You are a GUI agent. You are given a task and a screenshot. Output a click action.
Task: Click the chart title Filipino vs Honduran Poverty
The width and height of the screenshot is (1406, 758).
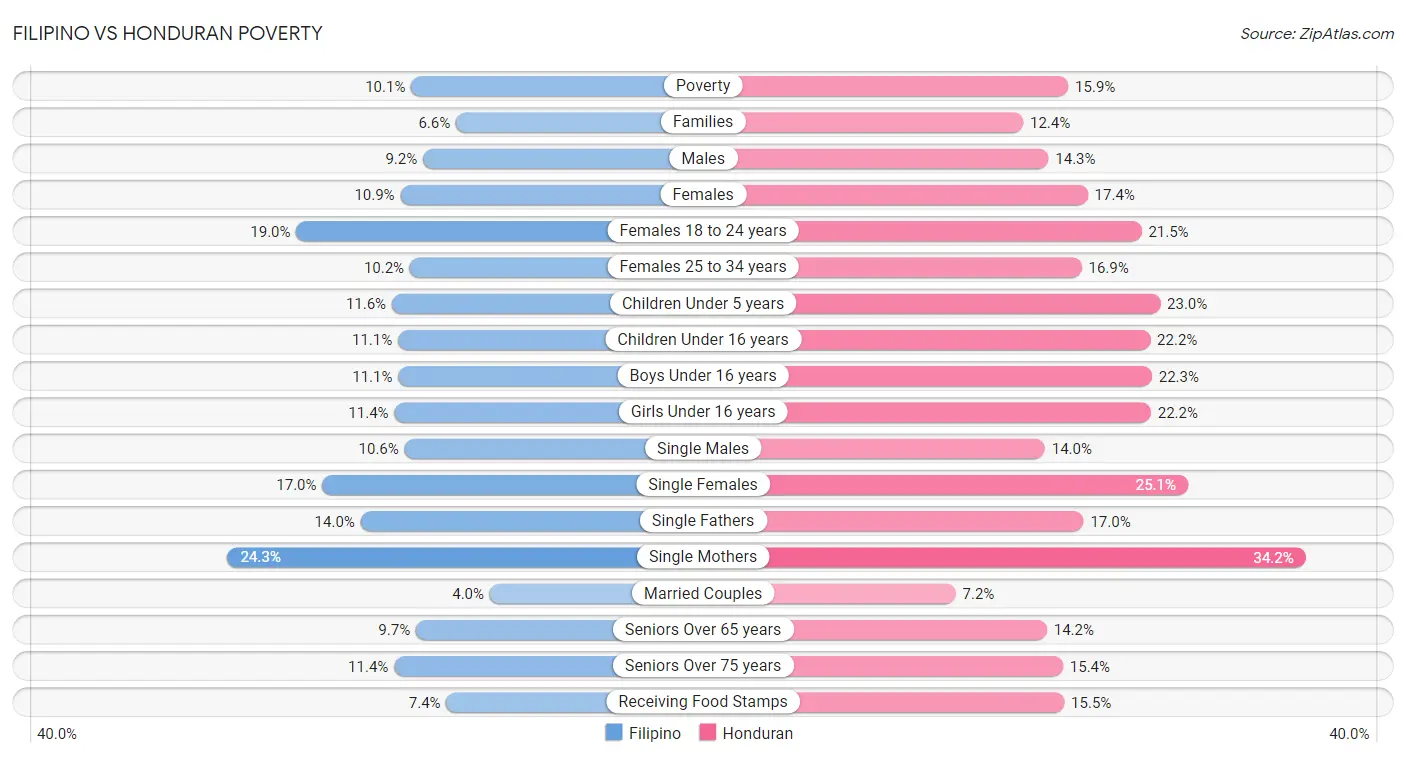(x=167, y=33)
